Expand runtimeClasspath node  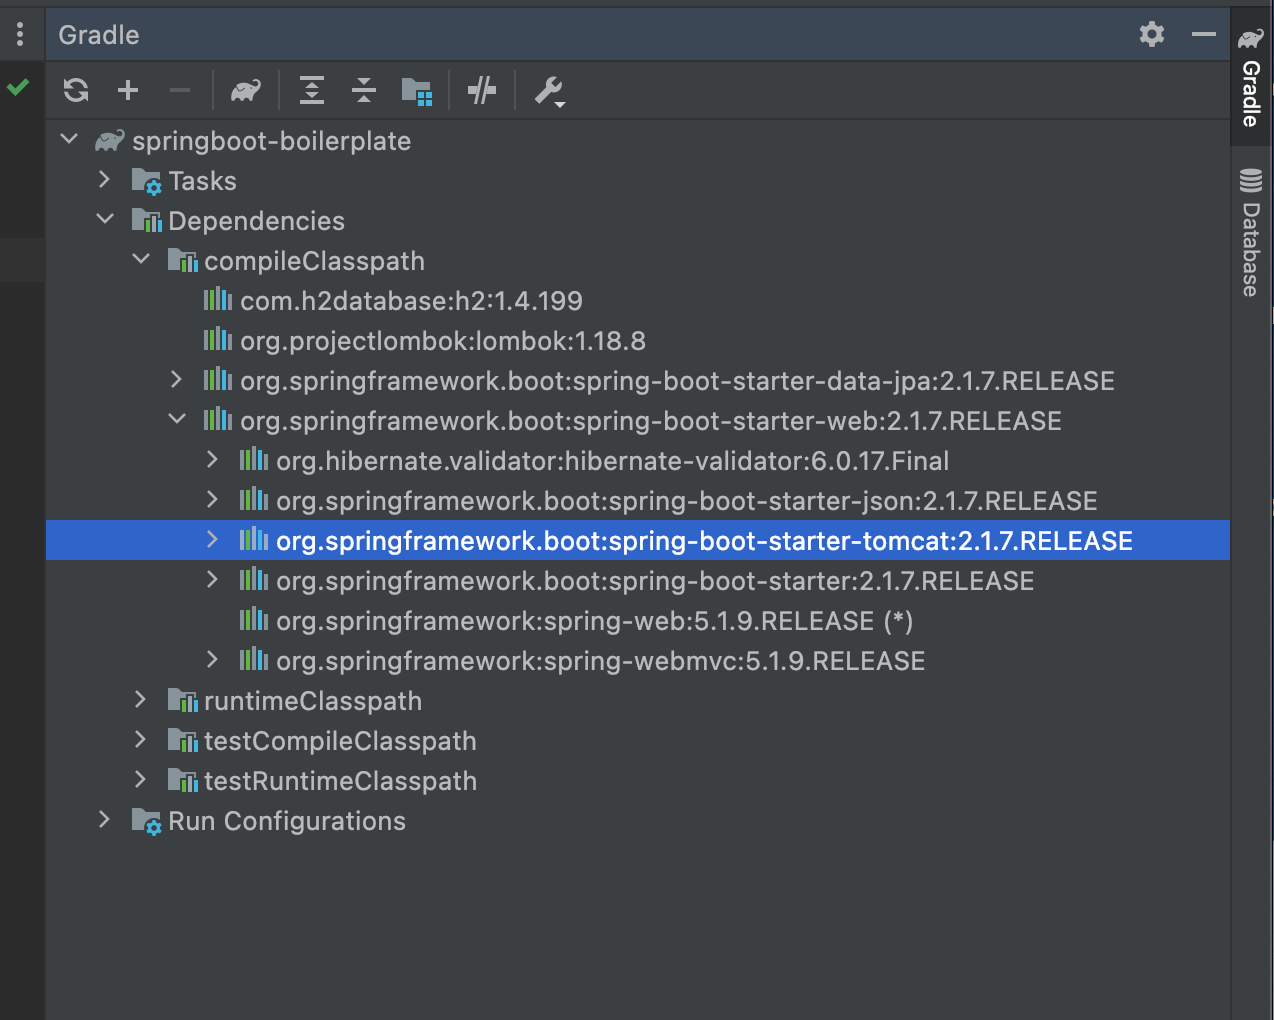pos(141,700)
